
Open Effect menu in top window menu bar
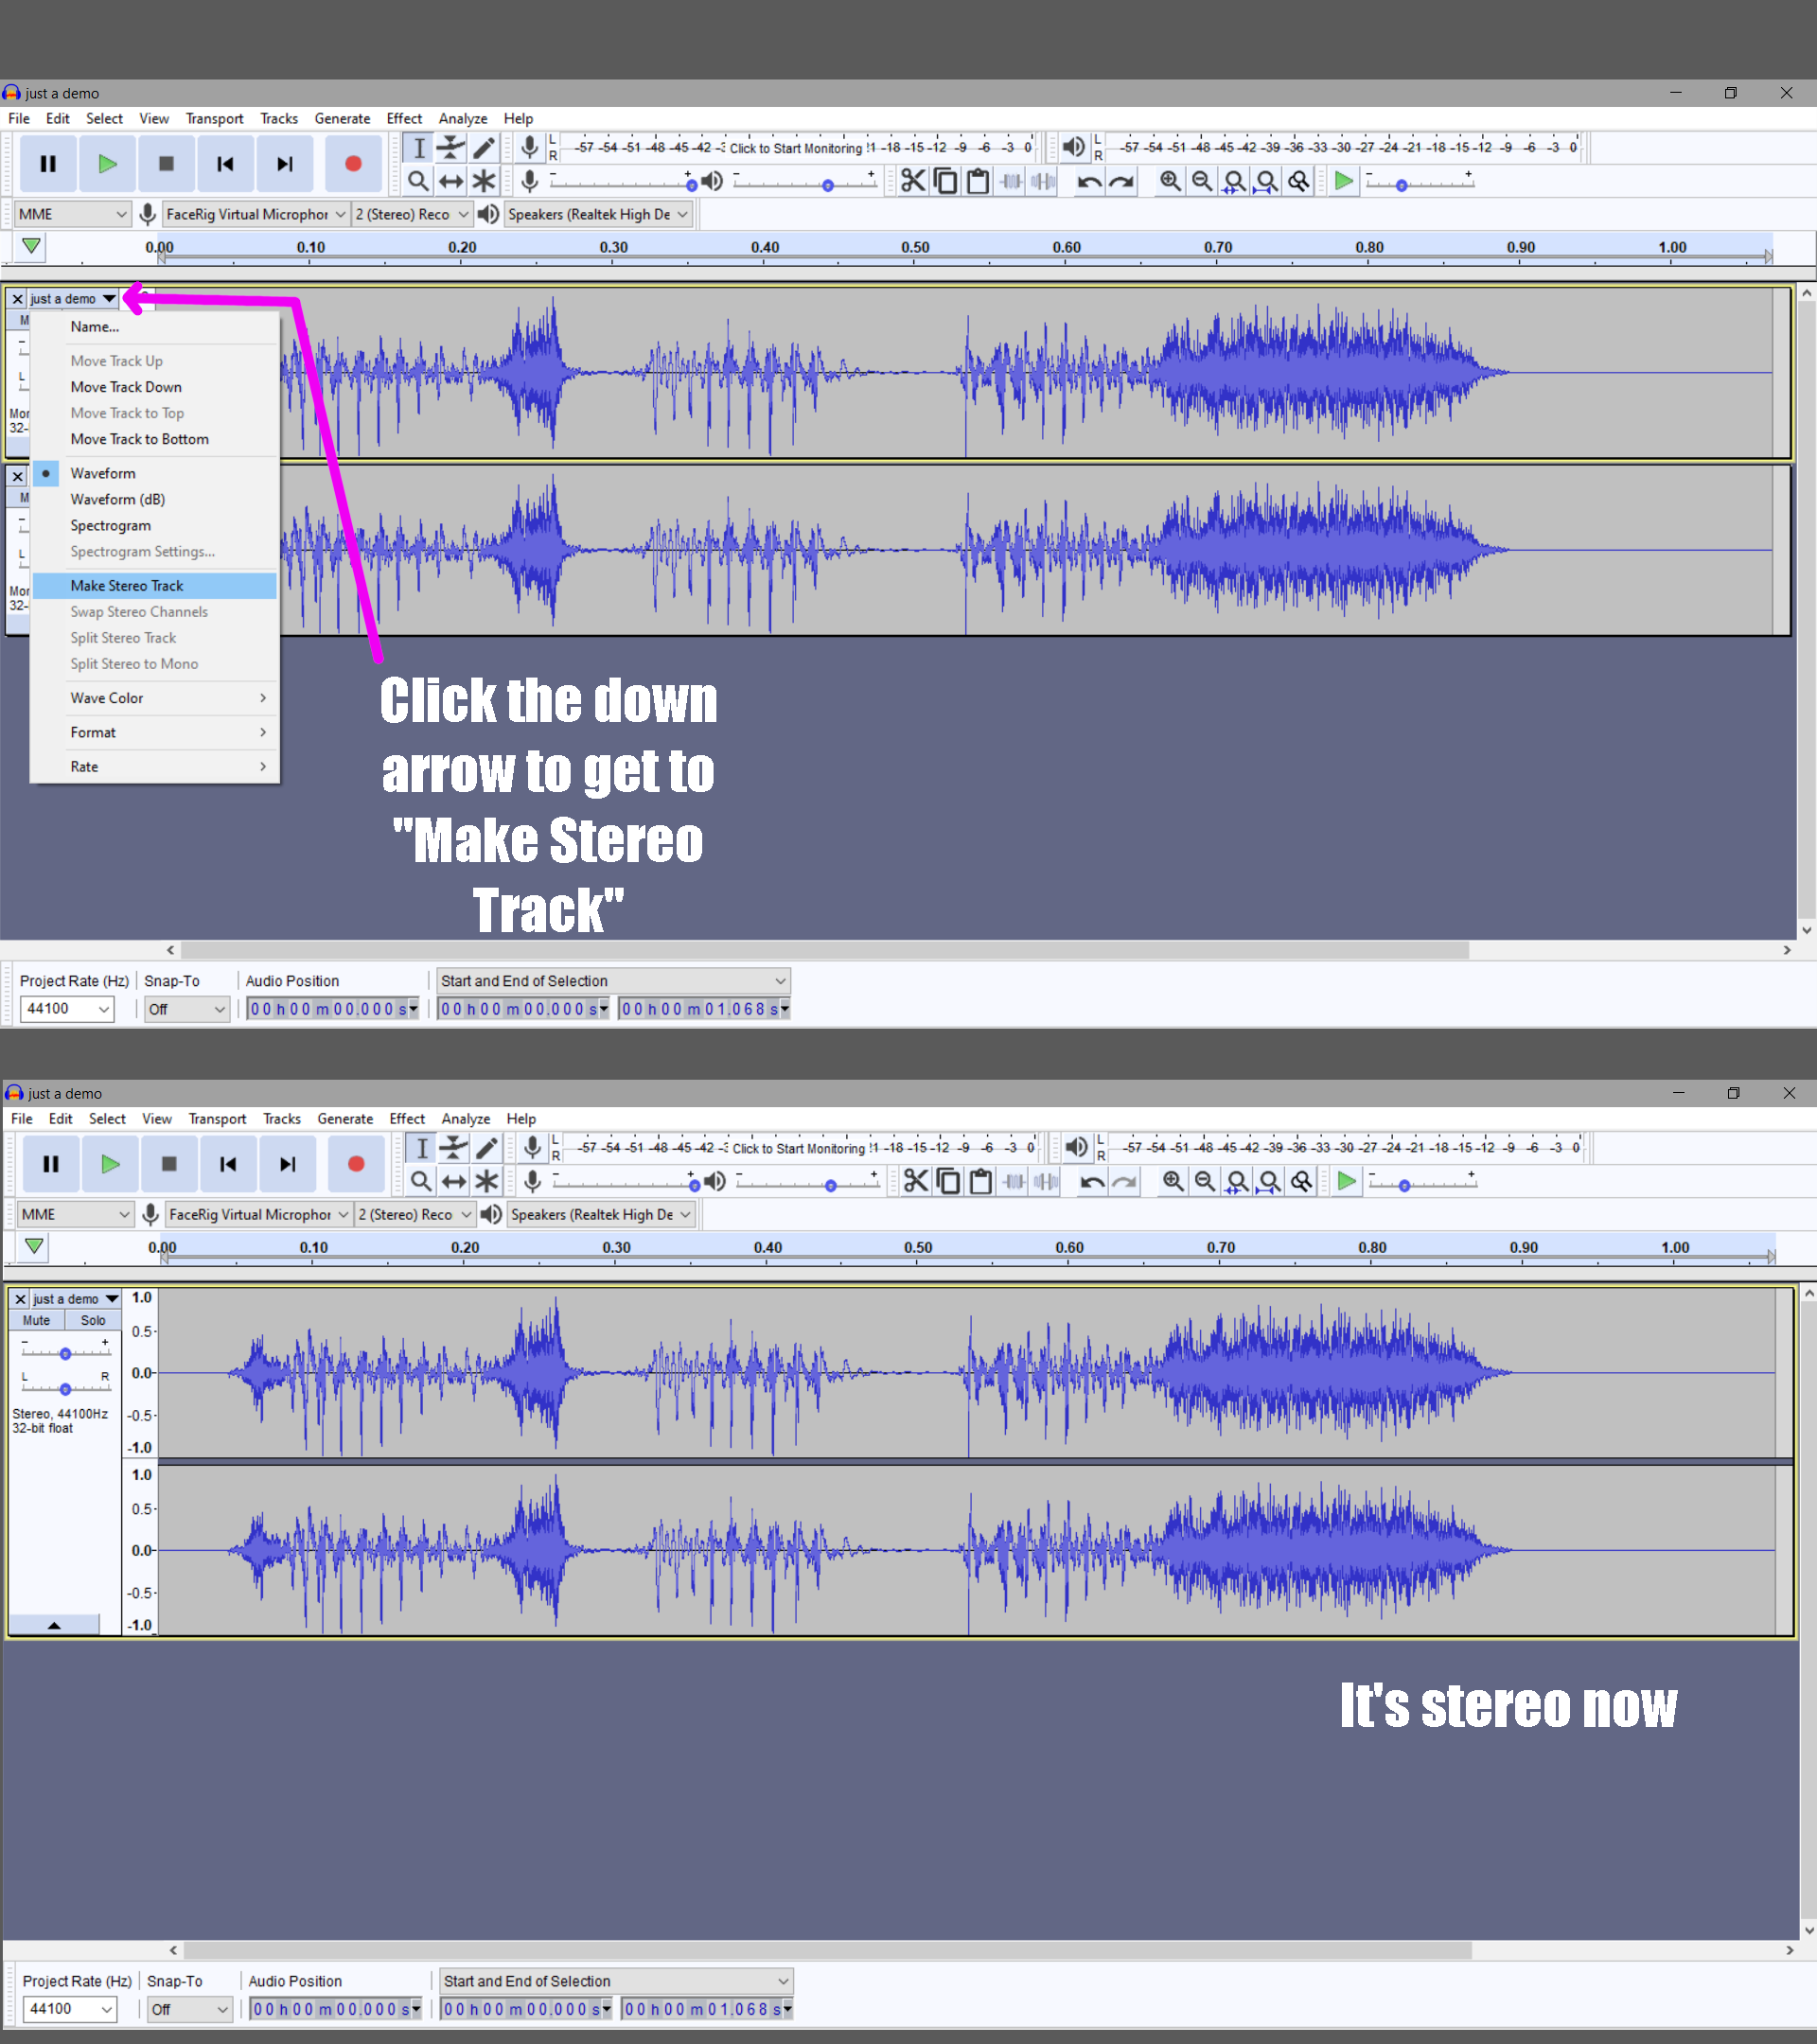(x=404, y=119)
